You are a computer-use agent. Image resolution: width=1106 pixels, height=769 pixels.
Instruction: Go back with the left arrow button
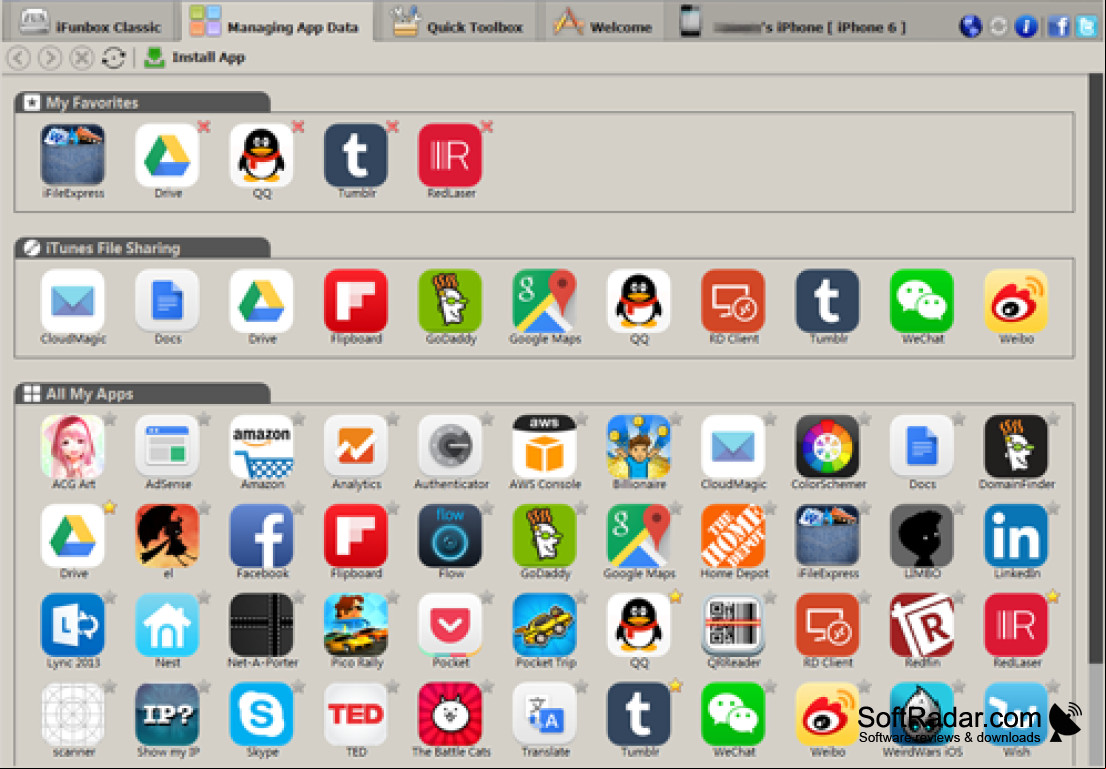tap(19, 58)
